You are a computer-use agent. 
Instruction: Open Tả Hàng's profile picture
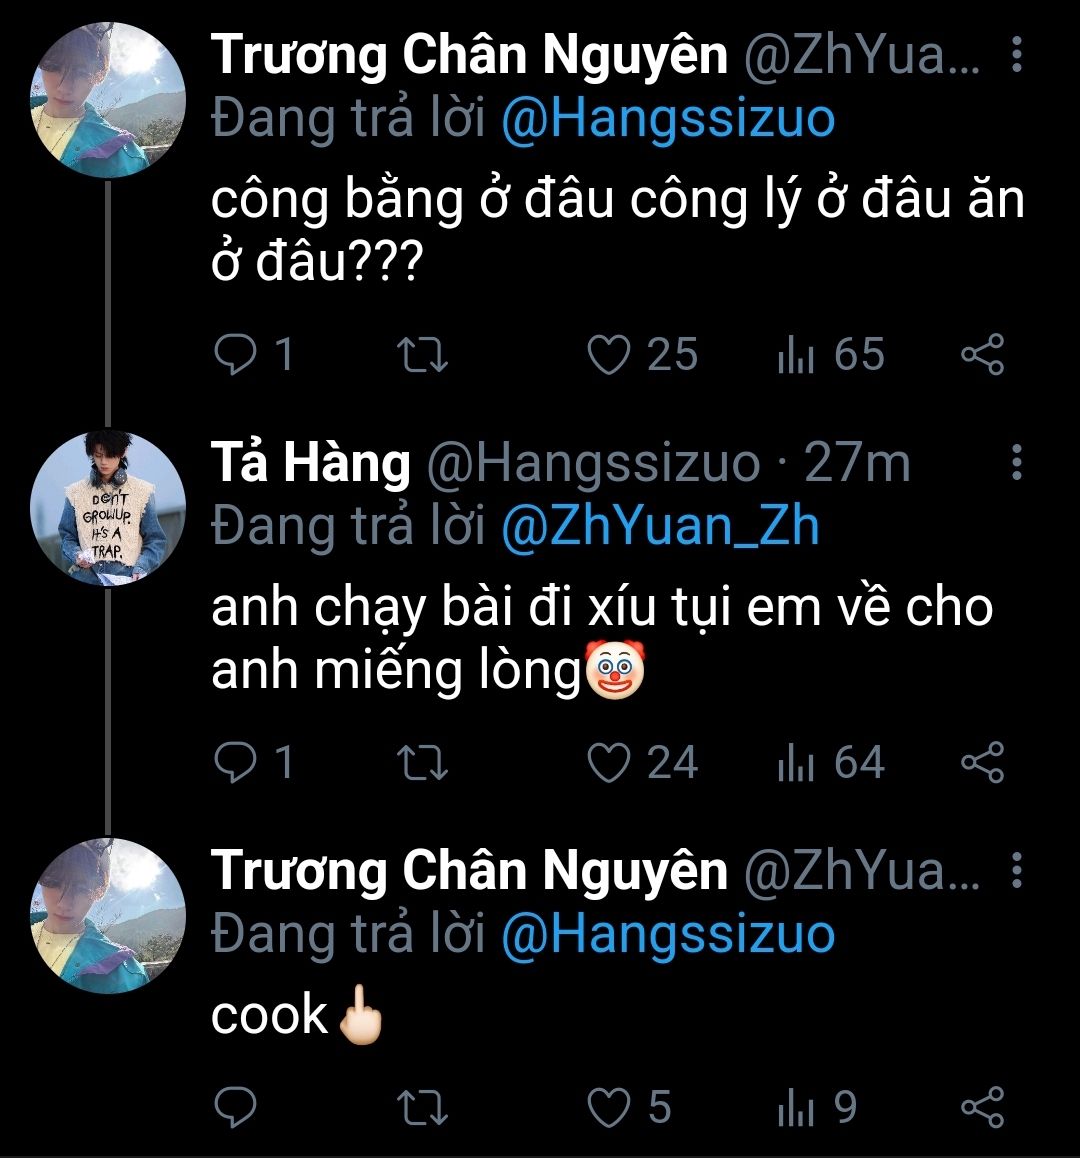(x=110, y=507)
